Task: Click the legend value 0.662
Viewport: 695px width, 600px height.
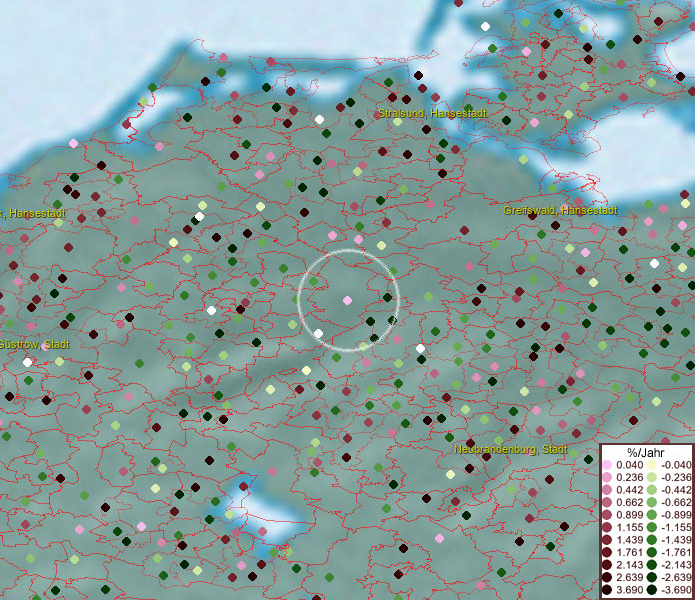Action: pyautogui.click(x=629, y=503)
